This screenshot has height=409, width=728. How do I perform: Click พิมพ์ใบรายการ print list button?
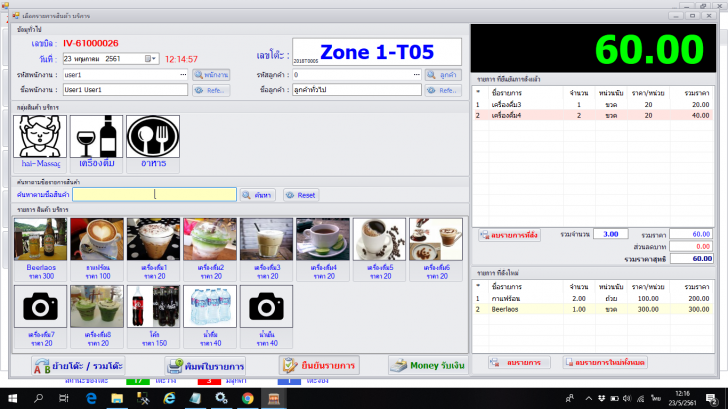point(205,366)
